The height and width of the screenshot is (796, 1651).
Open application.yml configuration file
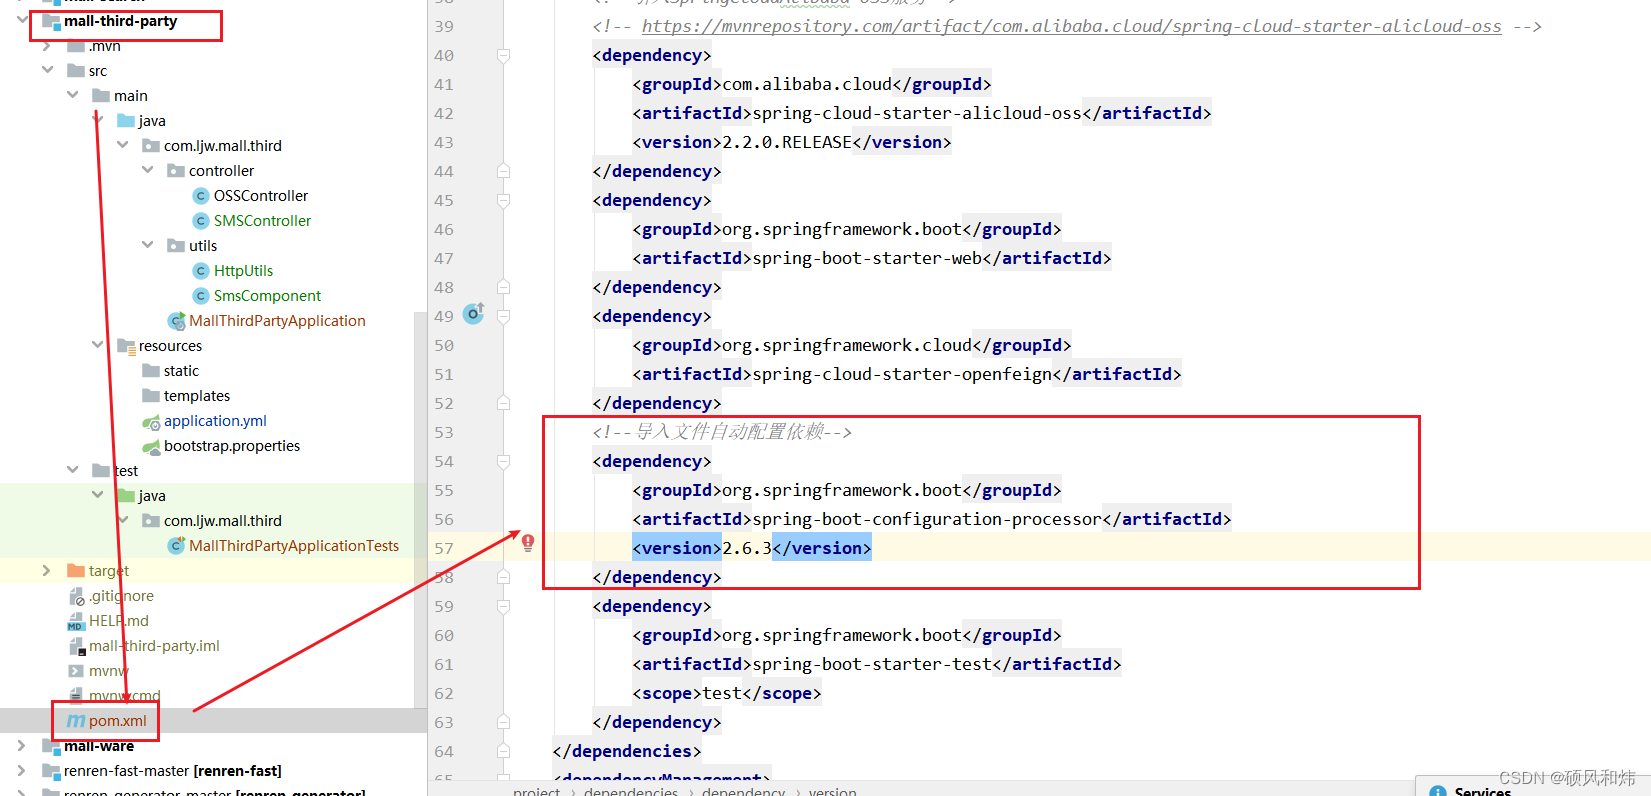(215, 421)
